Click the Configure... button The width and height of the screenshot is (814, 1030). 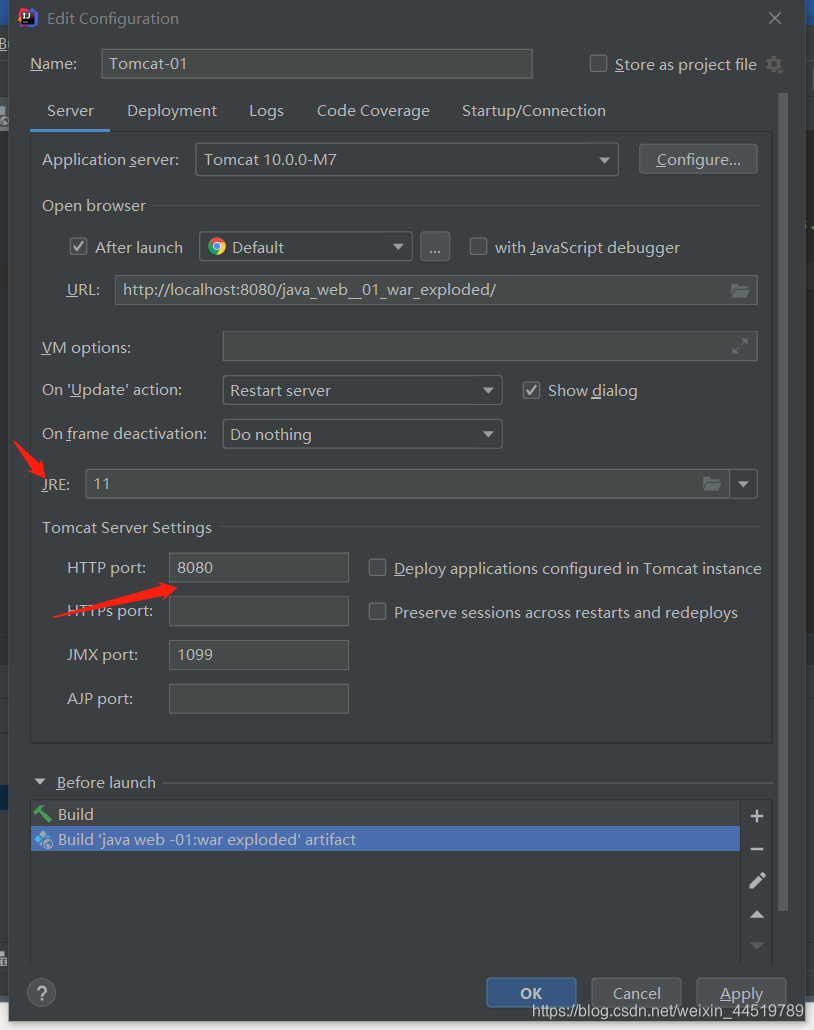click(698, 160)
